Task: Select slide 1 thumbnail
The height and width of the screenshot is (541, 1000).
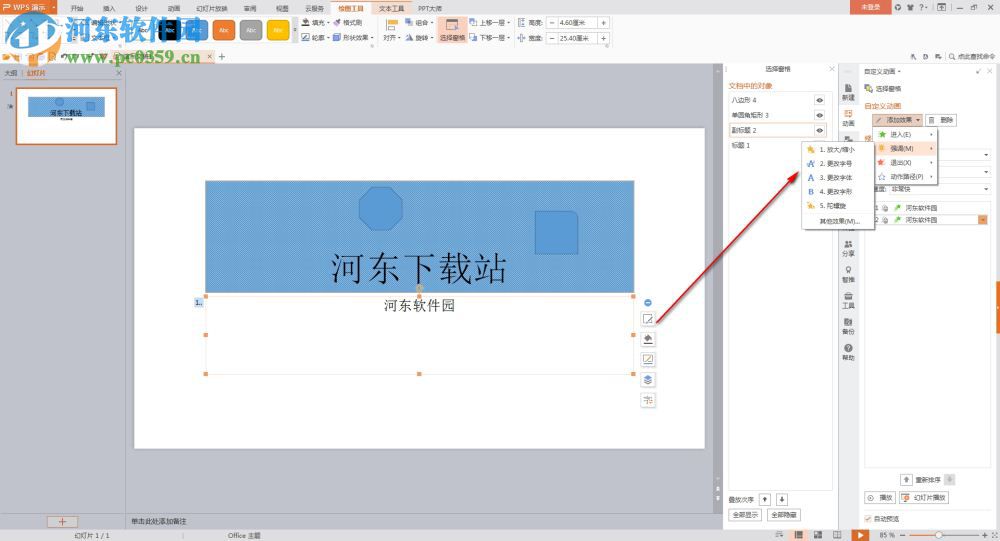Action: 66,116
